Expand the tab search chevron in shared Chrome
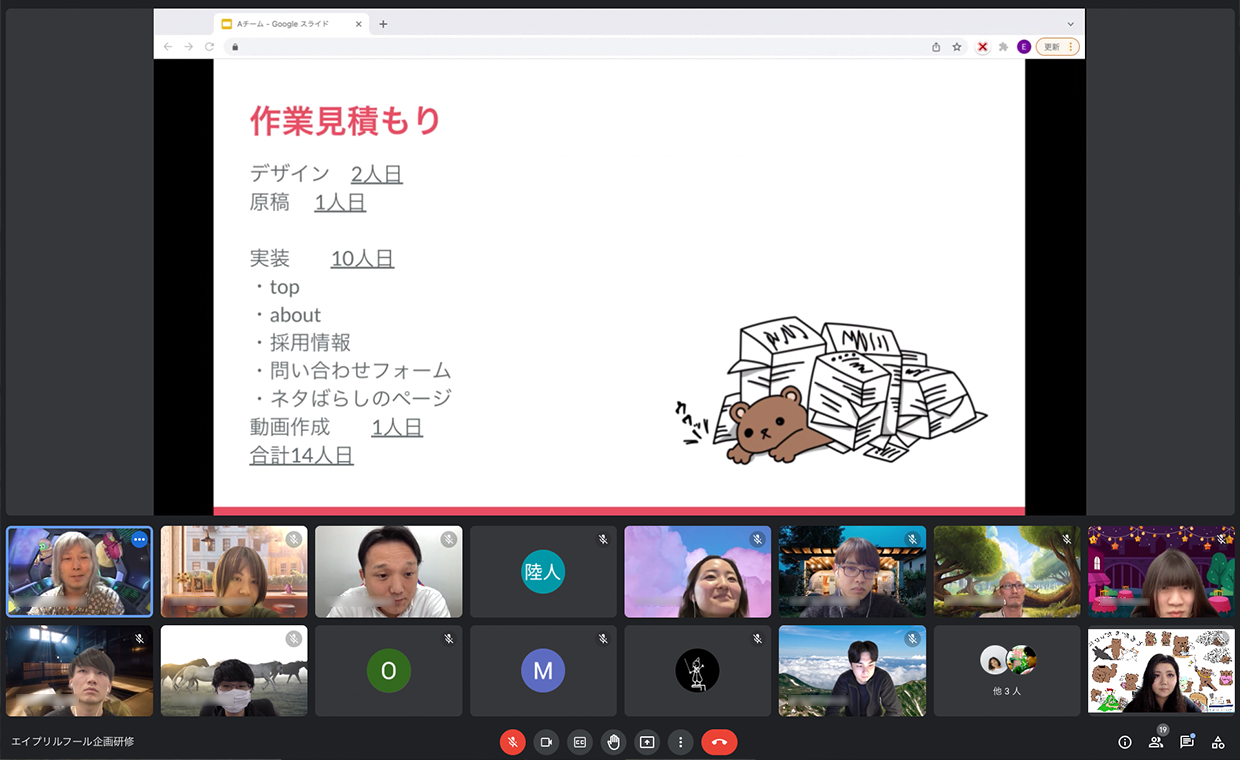1240x760 pixels. (x=1071, y=24)
